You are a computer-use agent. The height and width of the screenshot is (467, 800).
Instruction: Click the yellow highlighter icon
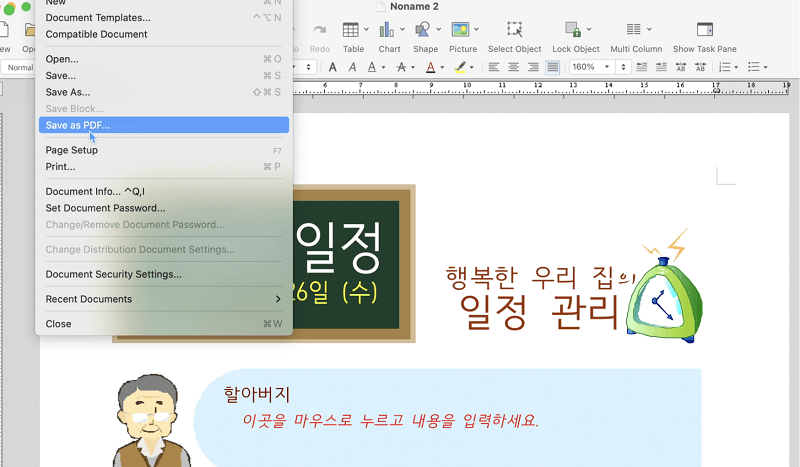point(460,67)
